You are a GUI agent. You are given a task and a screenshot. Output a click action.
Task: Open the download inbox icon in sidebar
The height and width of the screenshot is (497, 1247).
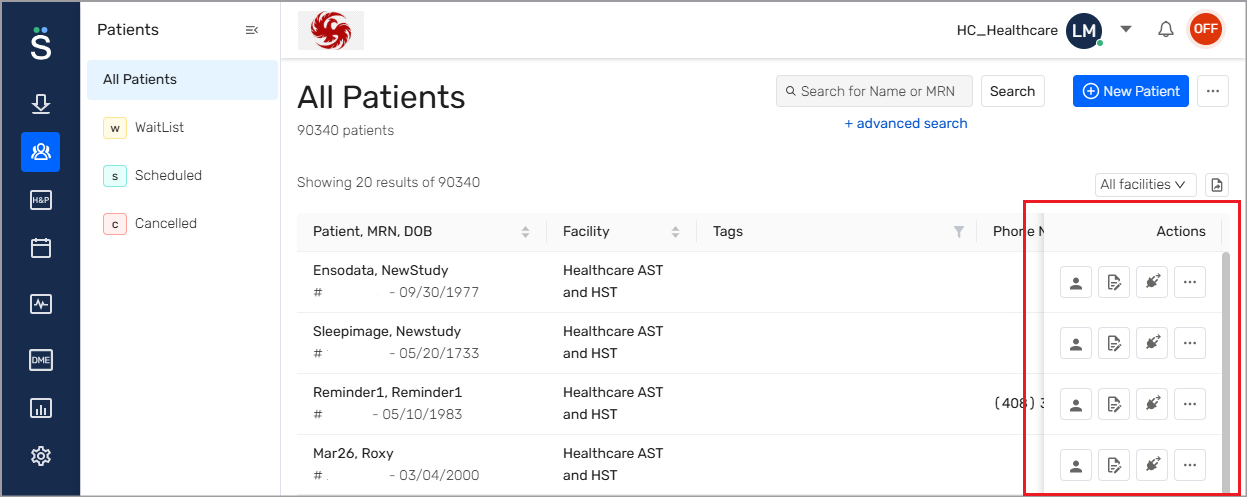(x=41, y=104)
